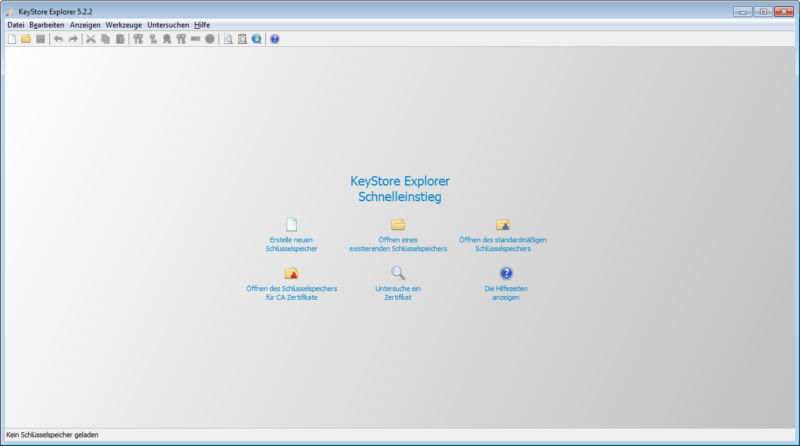Click the Redo arrow in toolbar
The height and width of the screenshot is (446, 800).
(x=73, y=39)
